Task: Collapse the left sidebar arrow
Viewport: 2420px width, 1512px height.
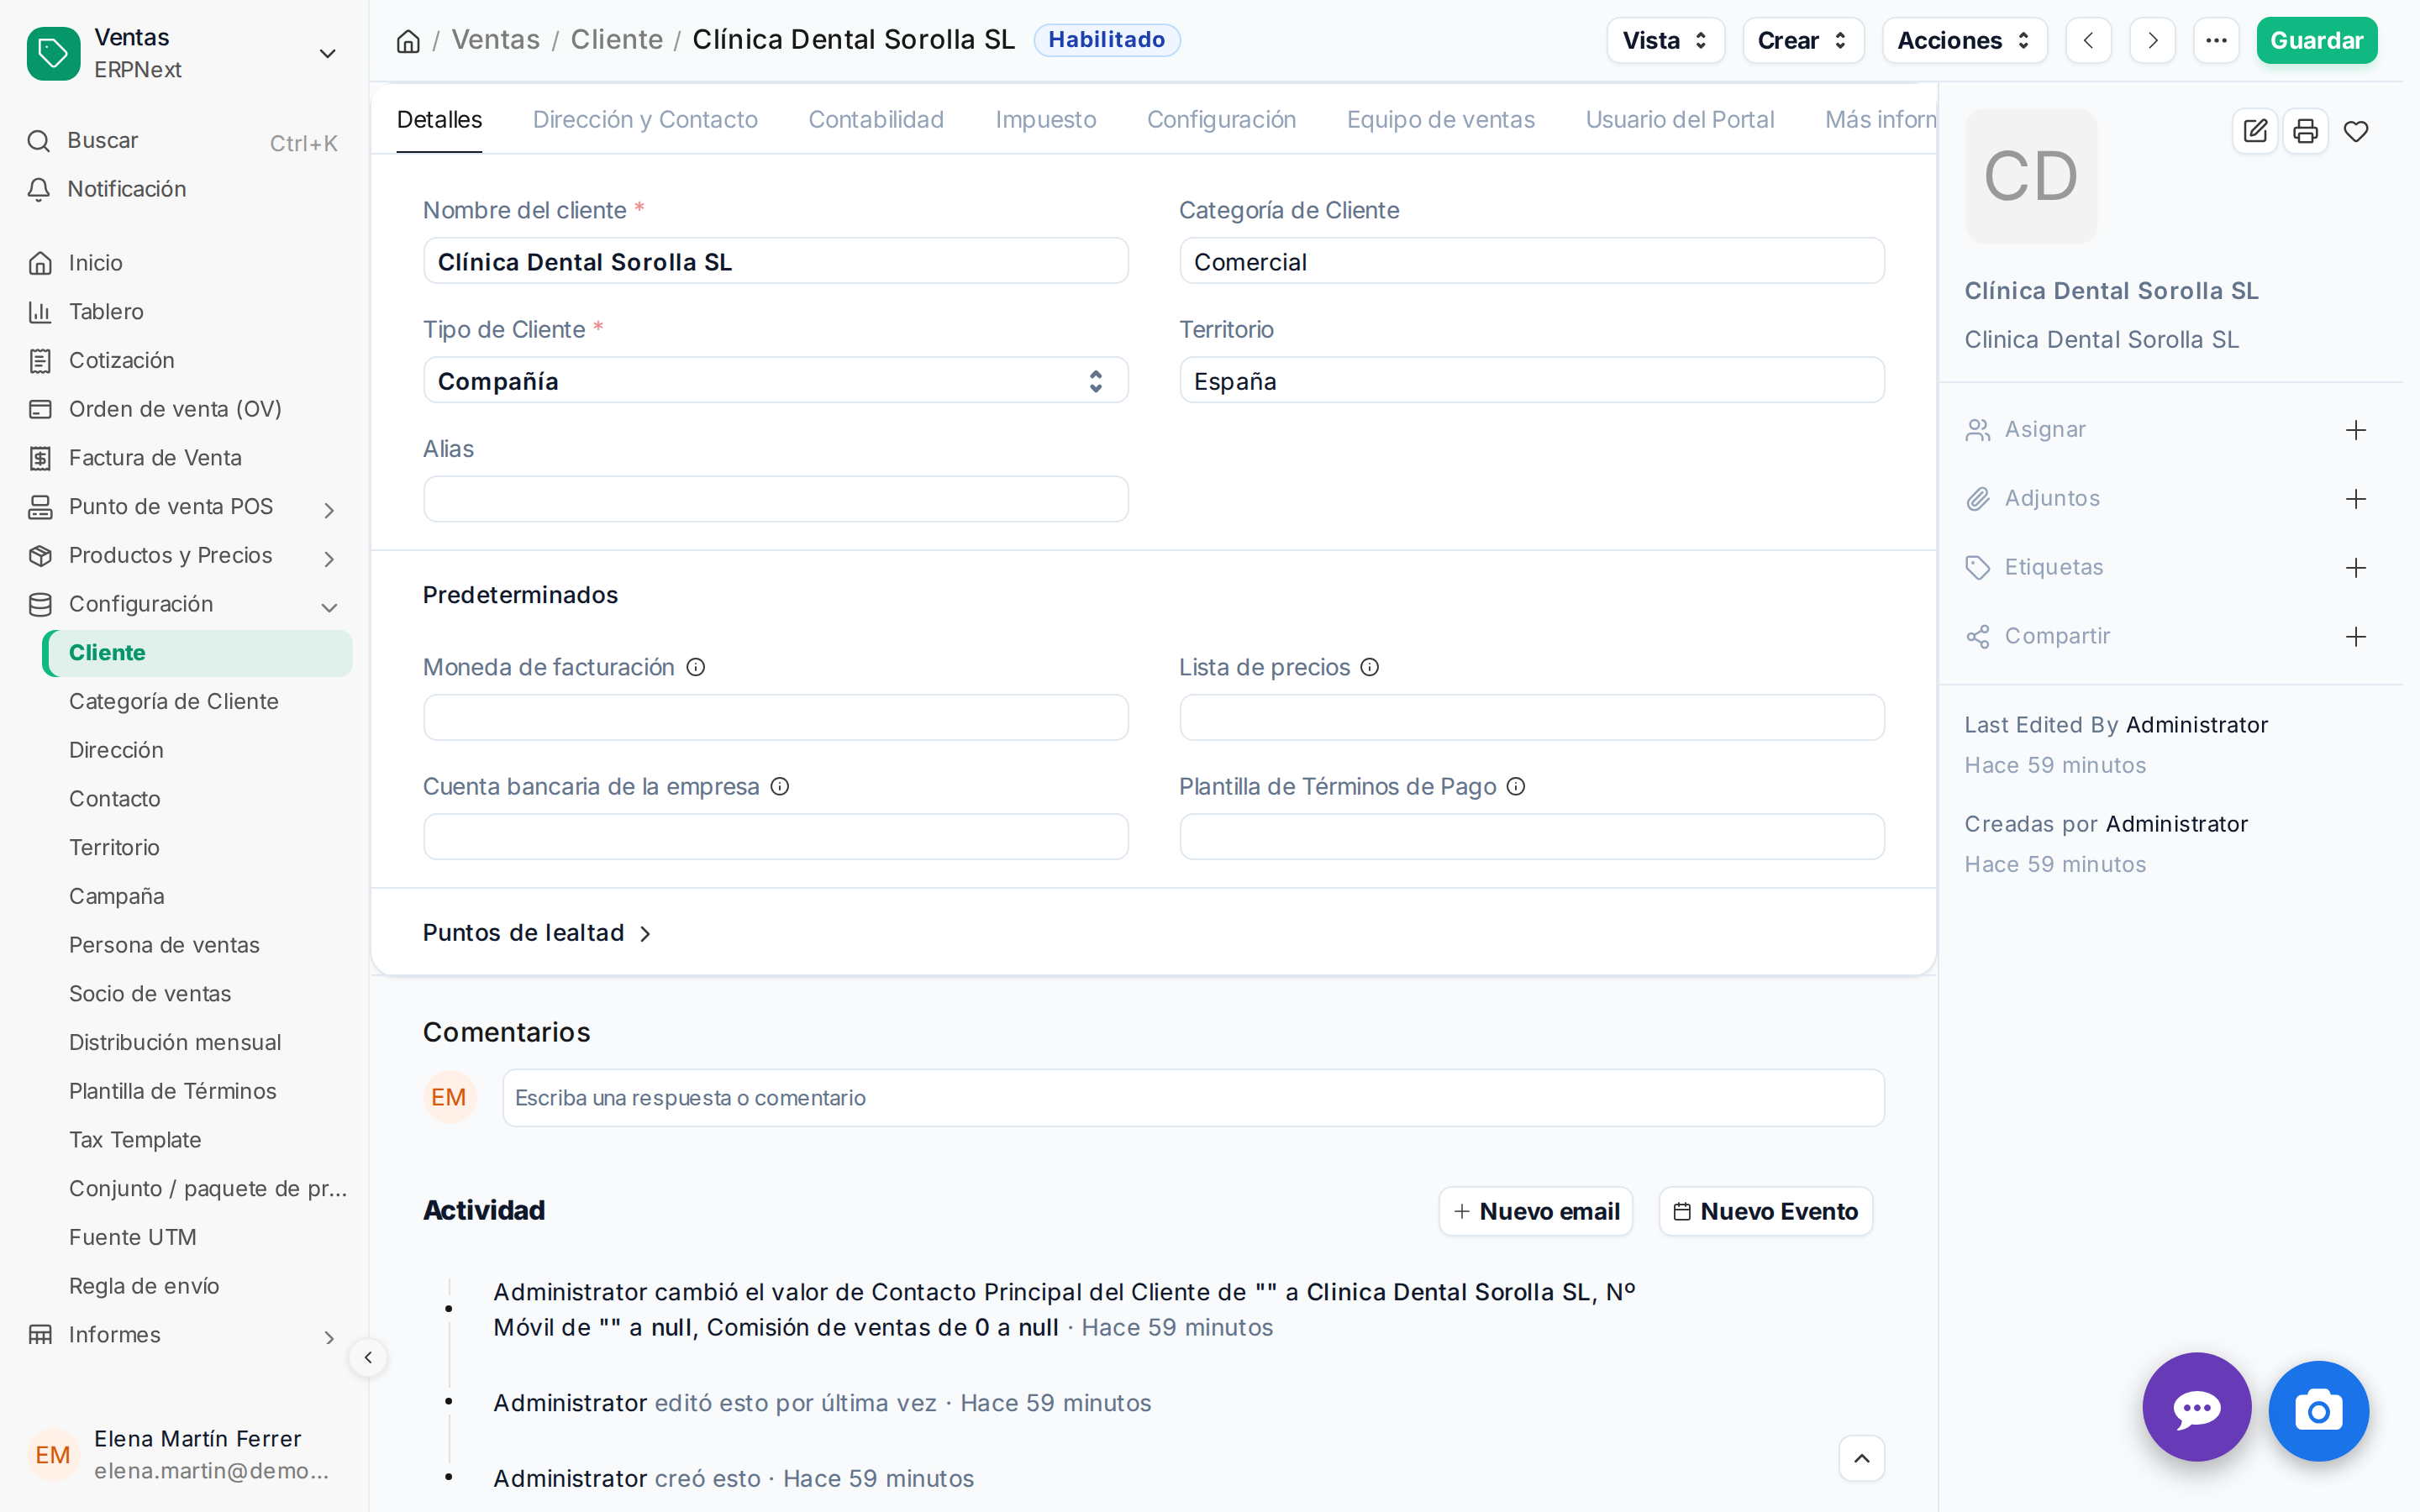Action: pos(368,1357)
